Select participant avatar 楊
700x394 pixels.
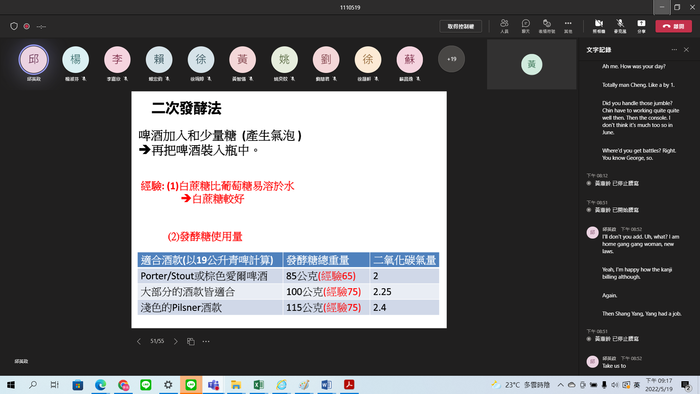pos(75,59)
